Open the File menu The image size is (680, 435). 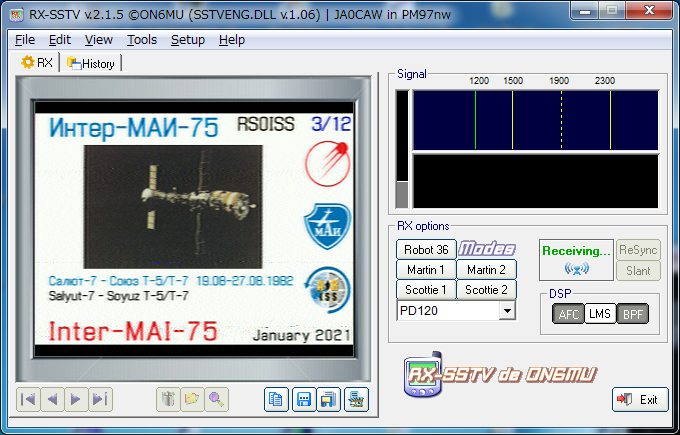(x=25, y=40)
